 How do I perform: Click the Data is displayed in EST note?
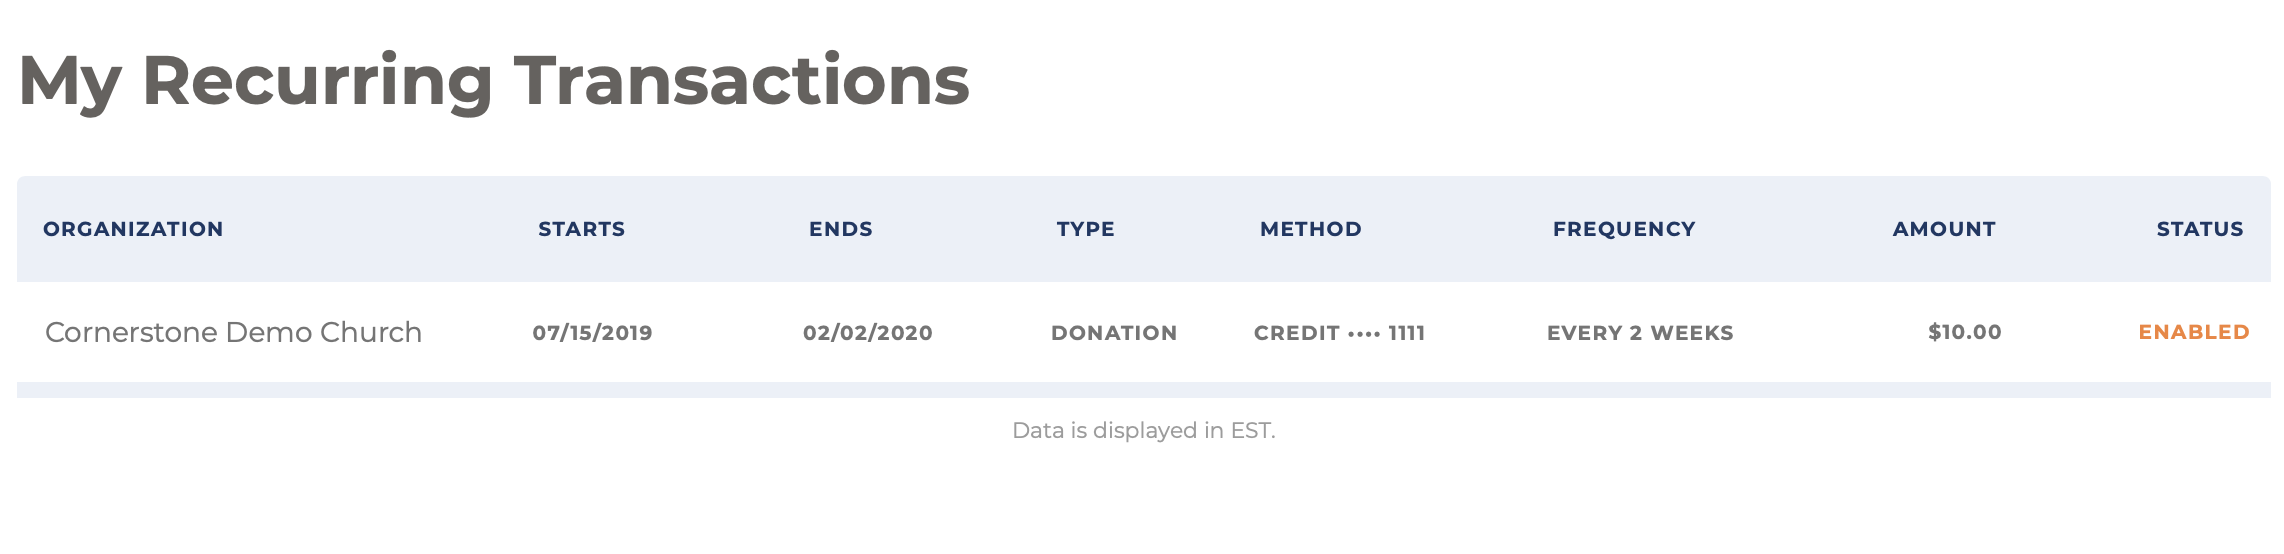pyautogui.click(x=1144, y=430)
